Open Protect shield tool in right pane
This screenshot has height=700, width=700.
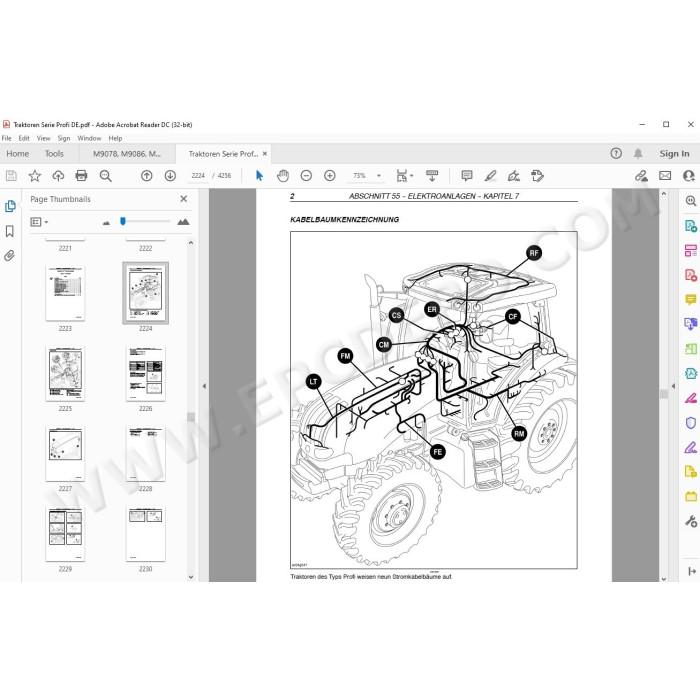point(690,423)
